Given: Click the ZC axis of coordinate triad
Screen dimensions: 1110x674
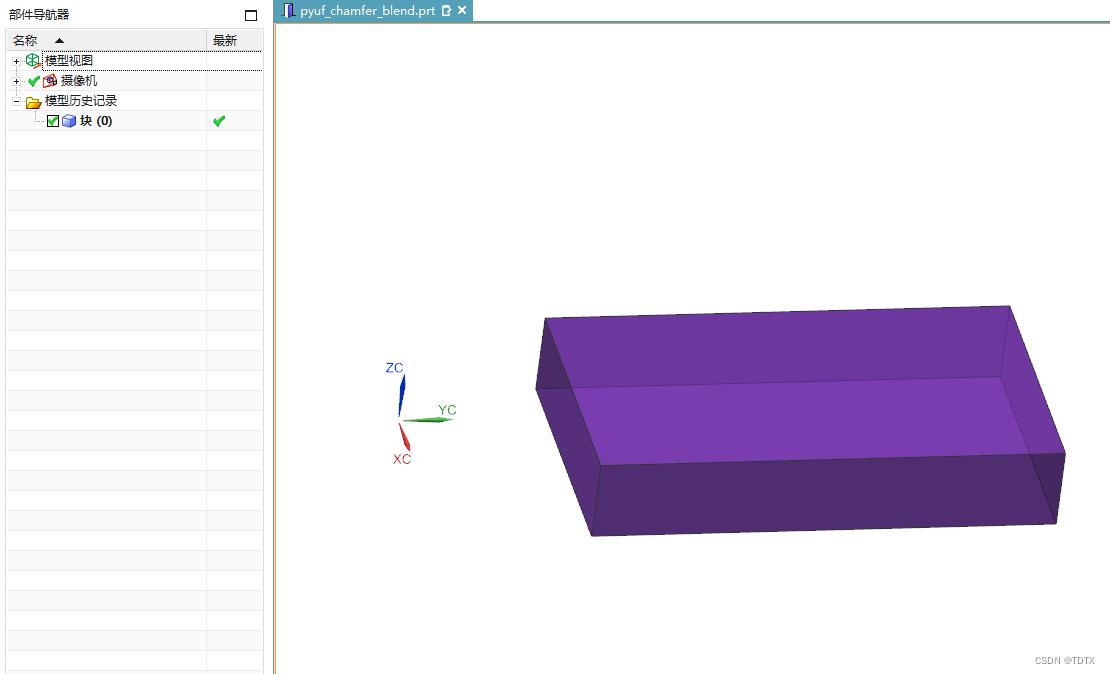Looking at the screenshot, I should point(401,395).
